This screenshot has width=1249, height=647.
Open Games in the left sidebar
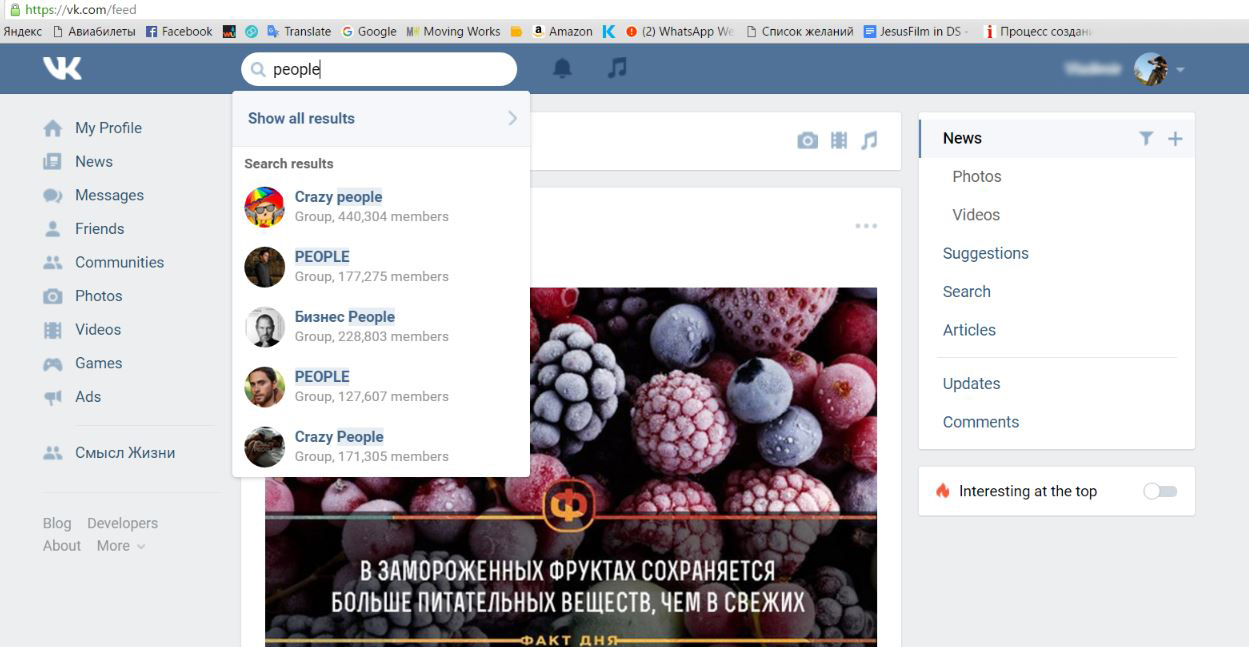point(98,364)
